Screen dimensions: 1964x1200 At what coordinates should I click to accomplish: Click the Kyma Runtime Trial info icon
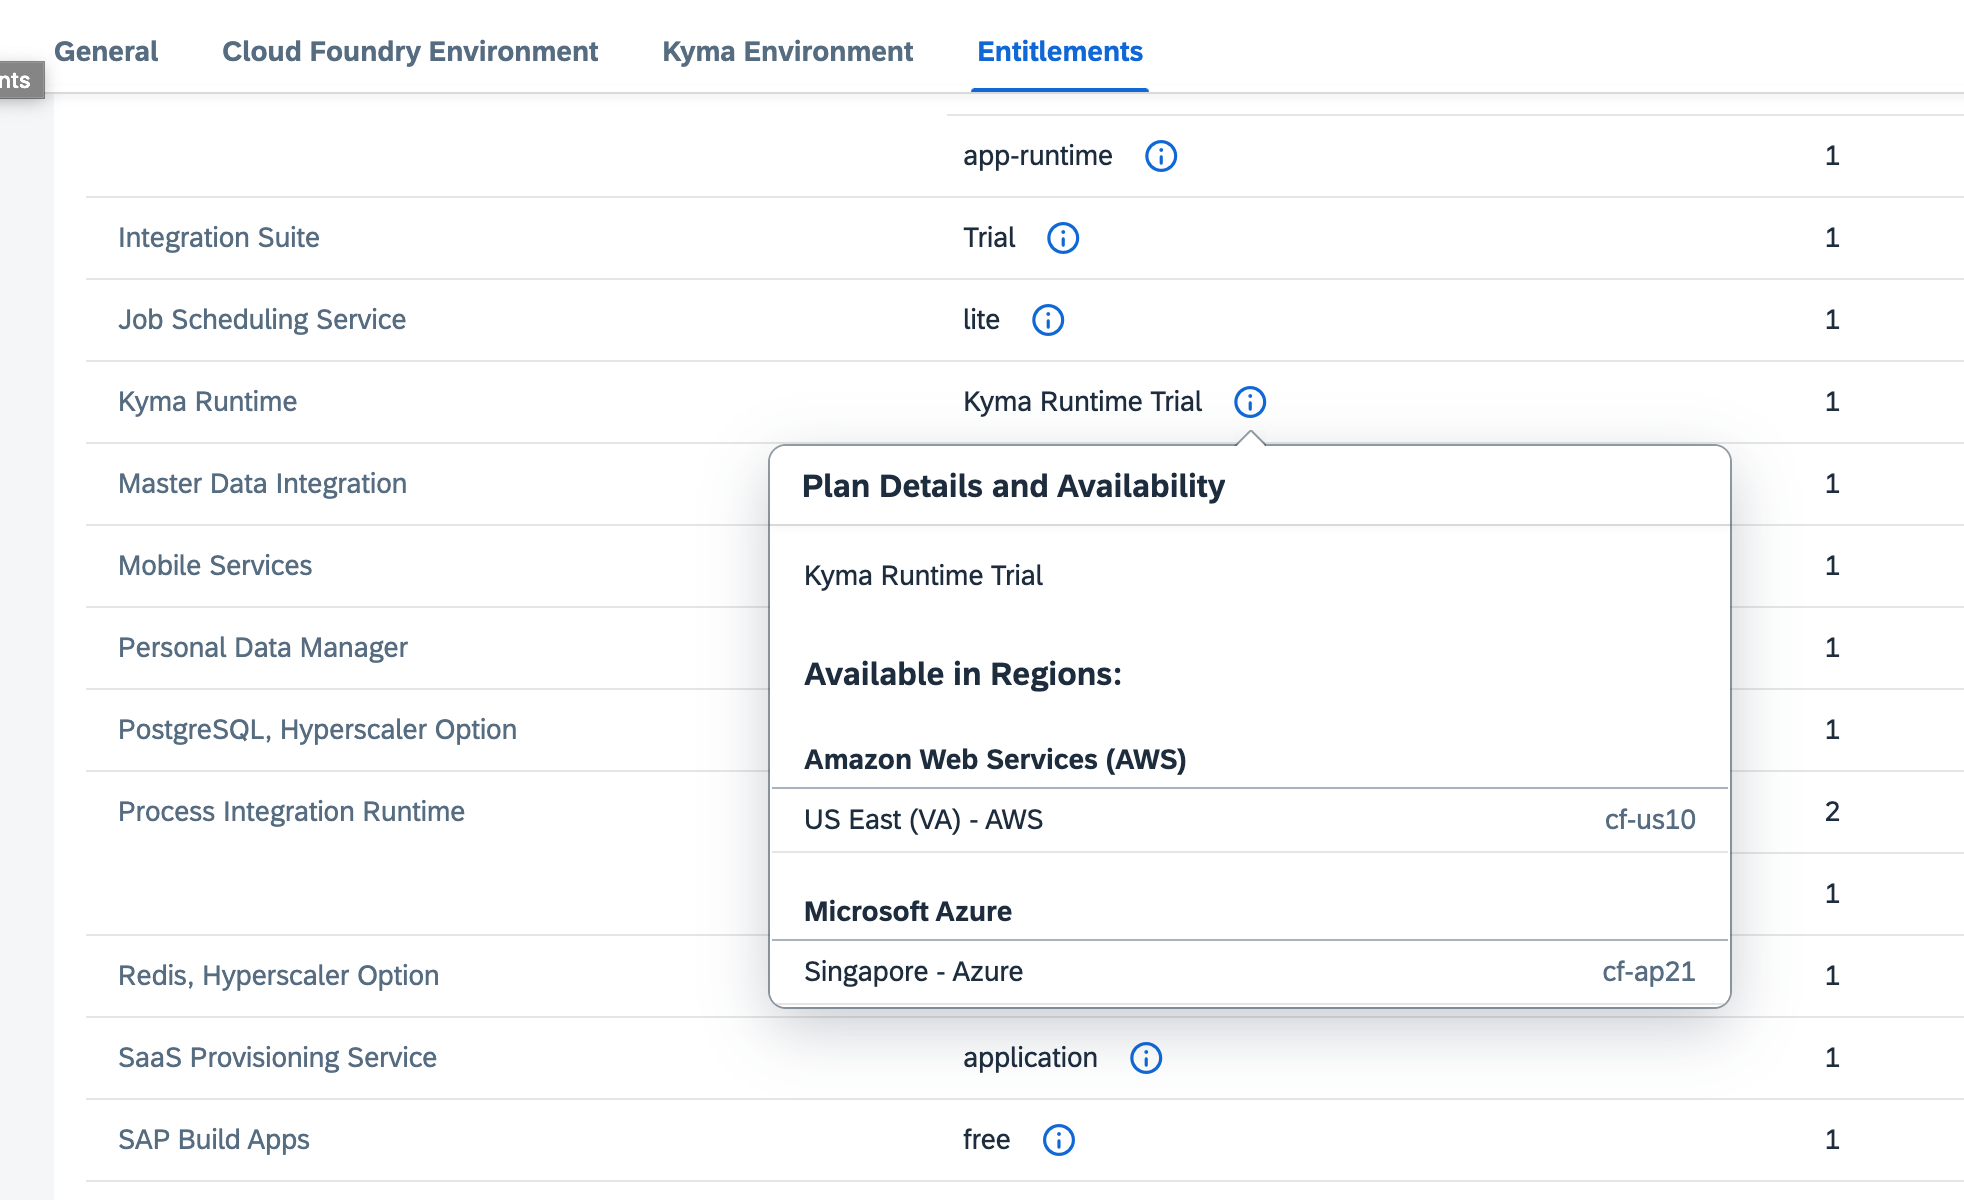pyautogui.click(x=1249, y=402)
